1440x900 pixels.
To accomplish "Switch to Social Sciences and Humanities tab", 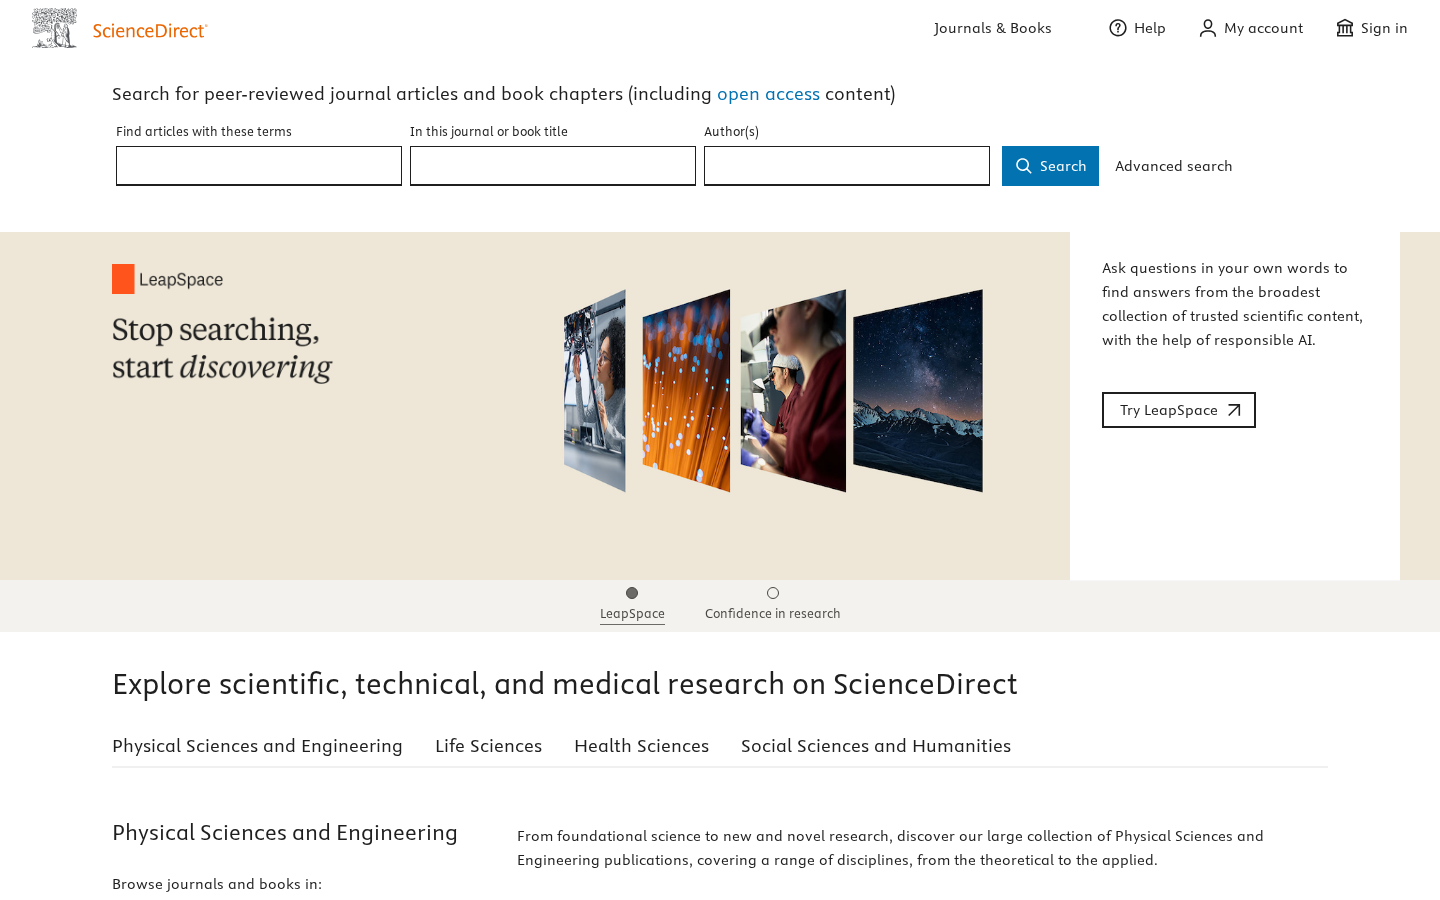I will 876,746.
